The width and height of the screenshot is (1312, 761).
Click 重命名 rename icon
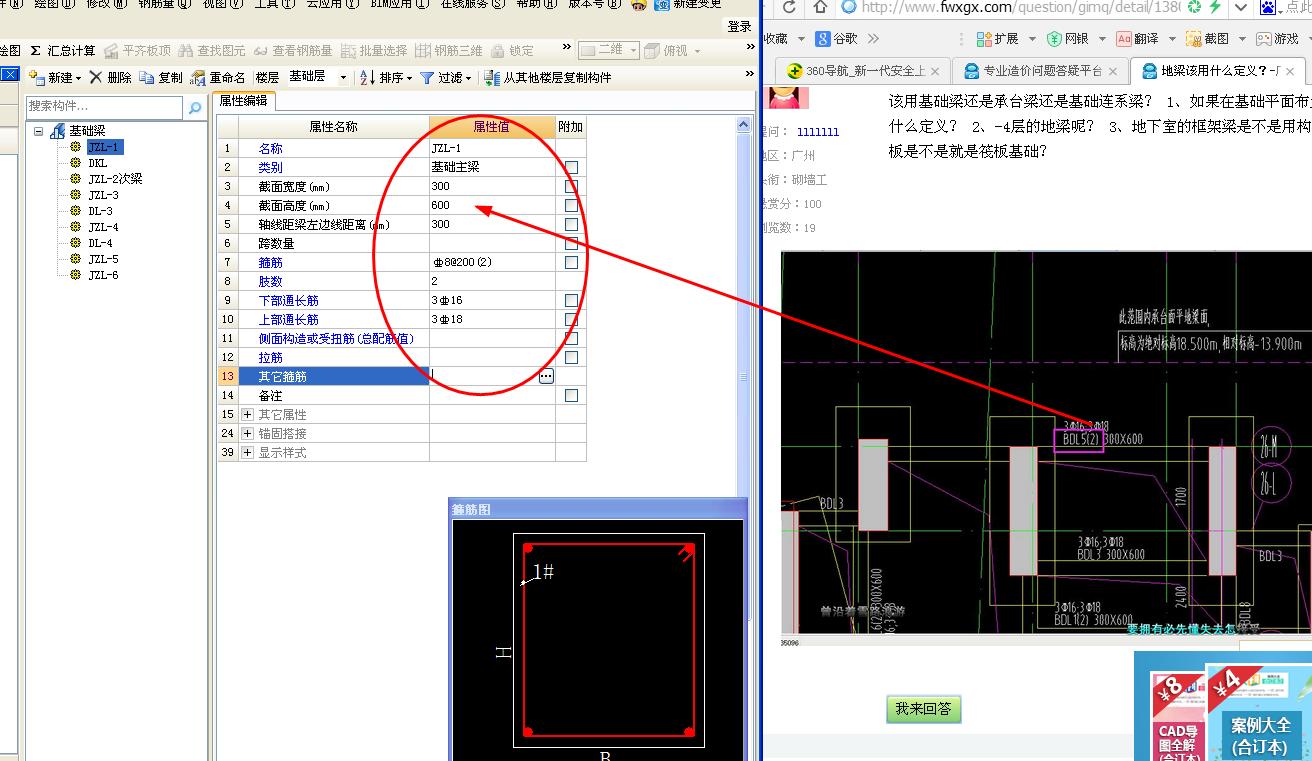[x=198, y=77]
